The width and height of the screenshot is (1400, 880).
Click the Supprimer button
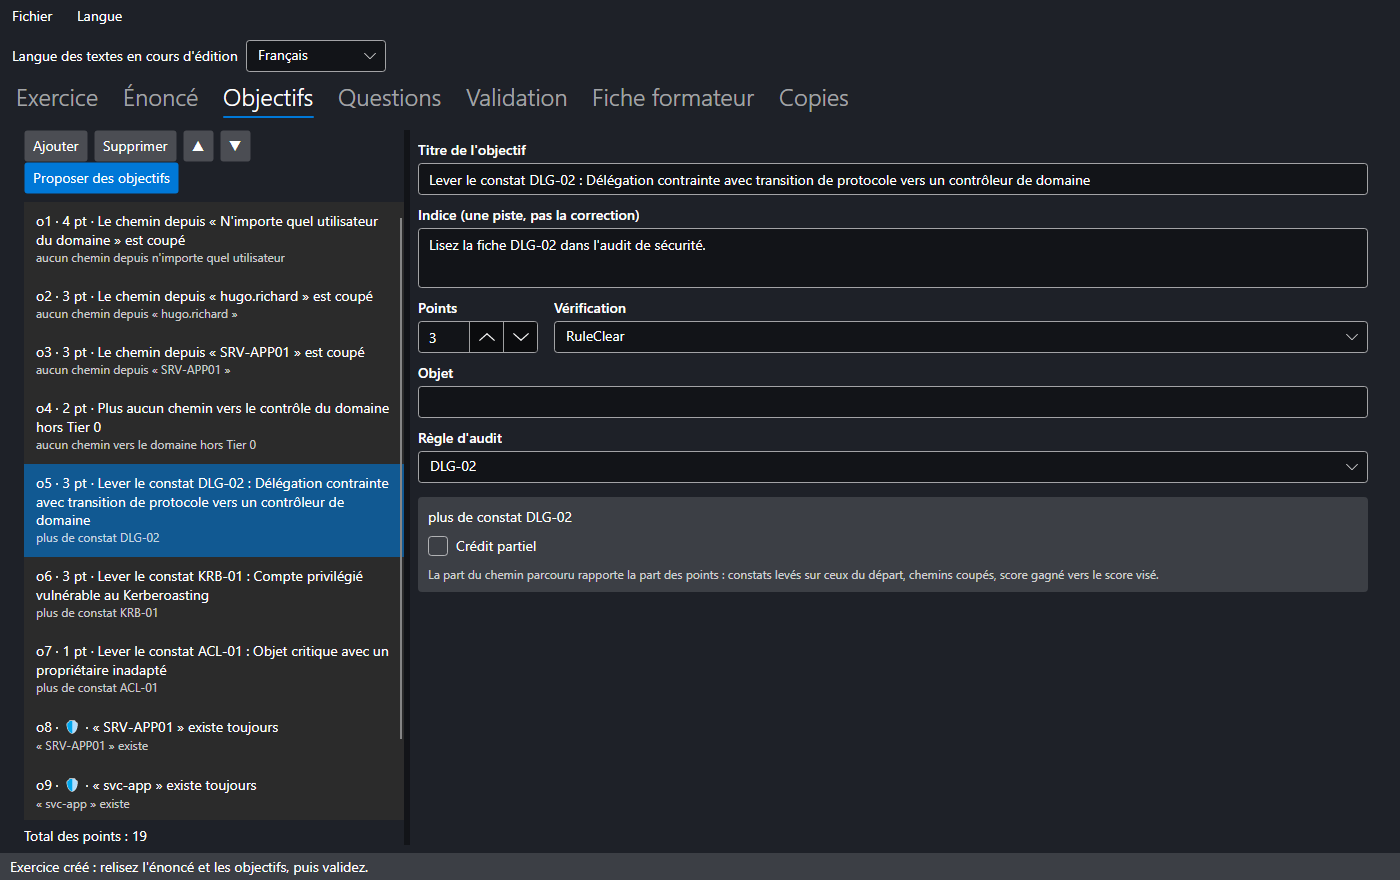pos(135,146)
